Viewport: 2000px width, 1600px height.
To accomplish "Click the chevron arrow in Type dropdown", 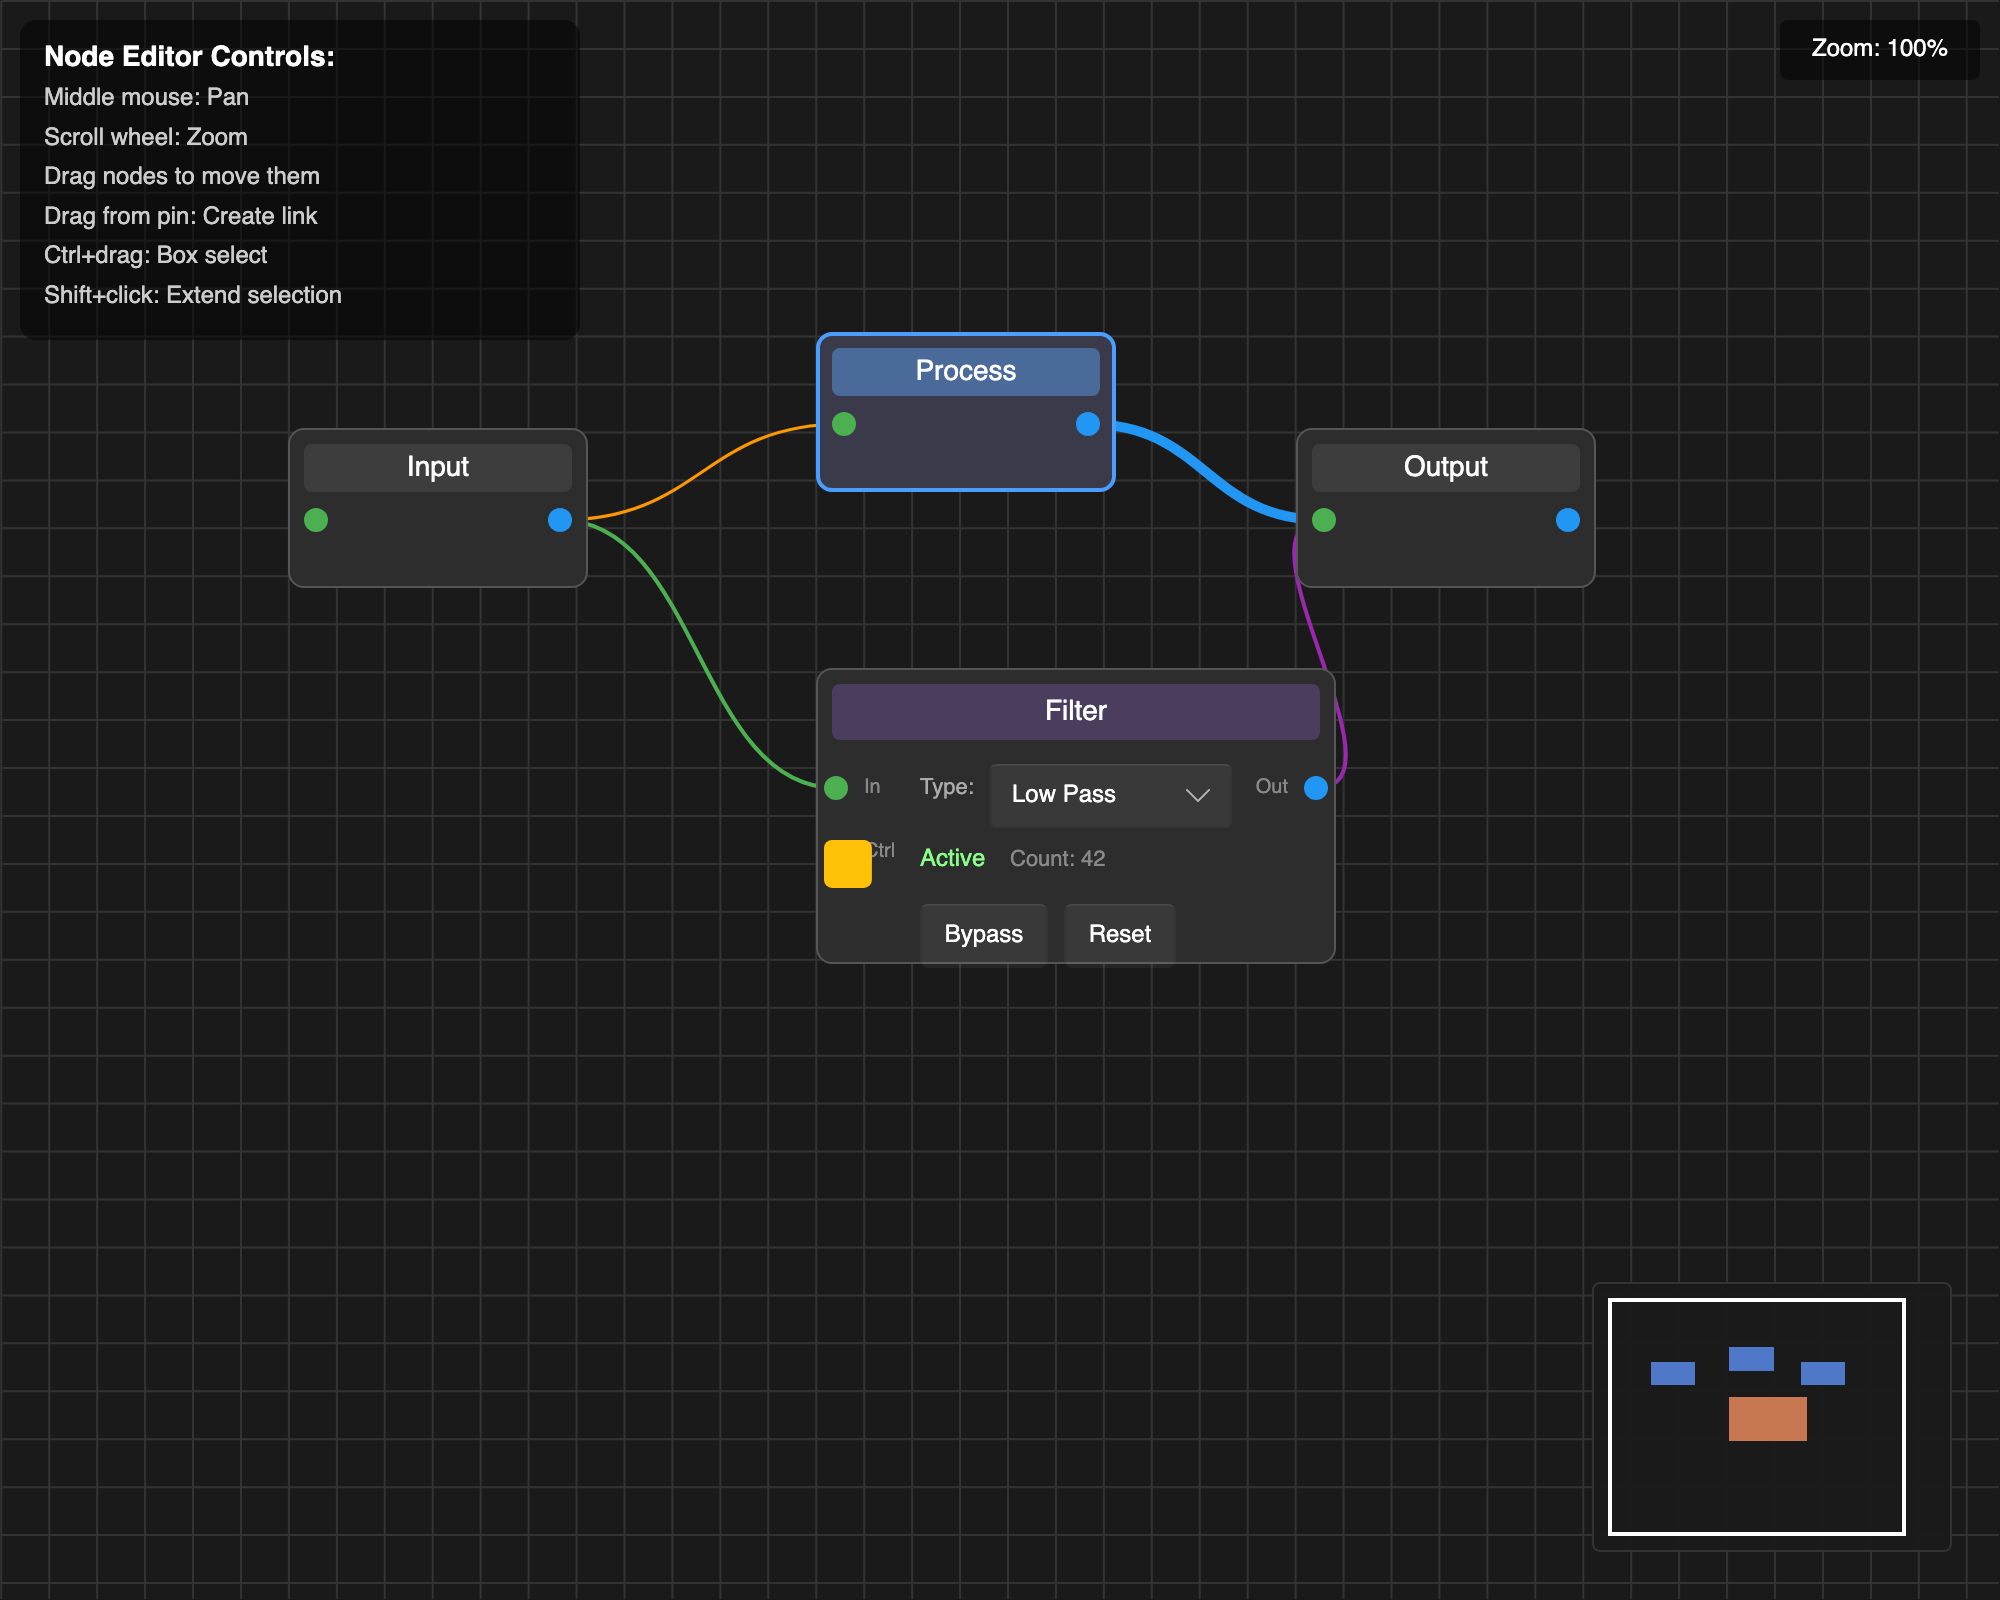I will [x=1197, y=795].
